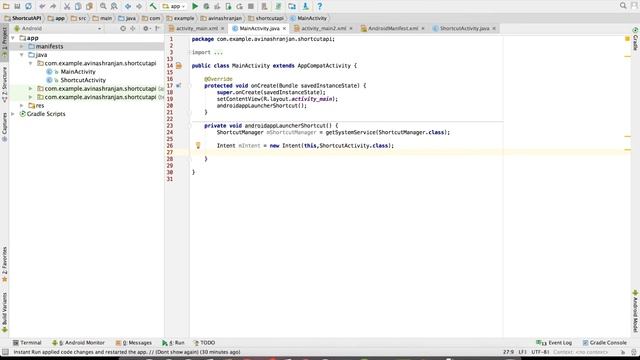The image size is (640, 360).
Task: Open the Structure side tool tab
Action: tap(4, 84)
